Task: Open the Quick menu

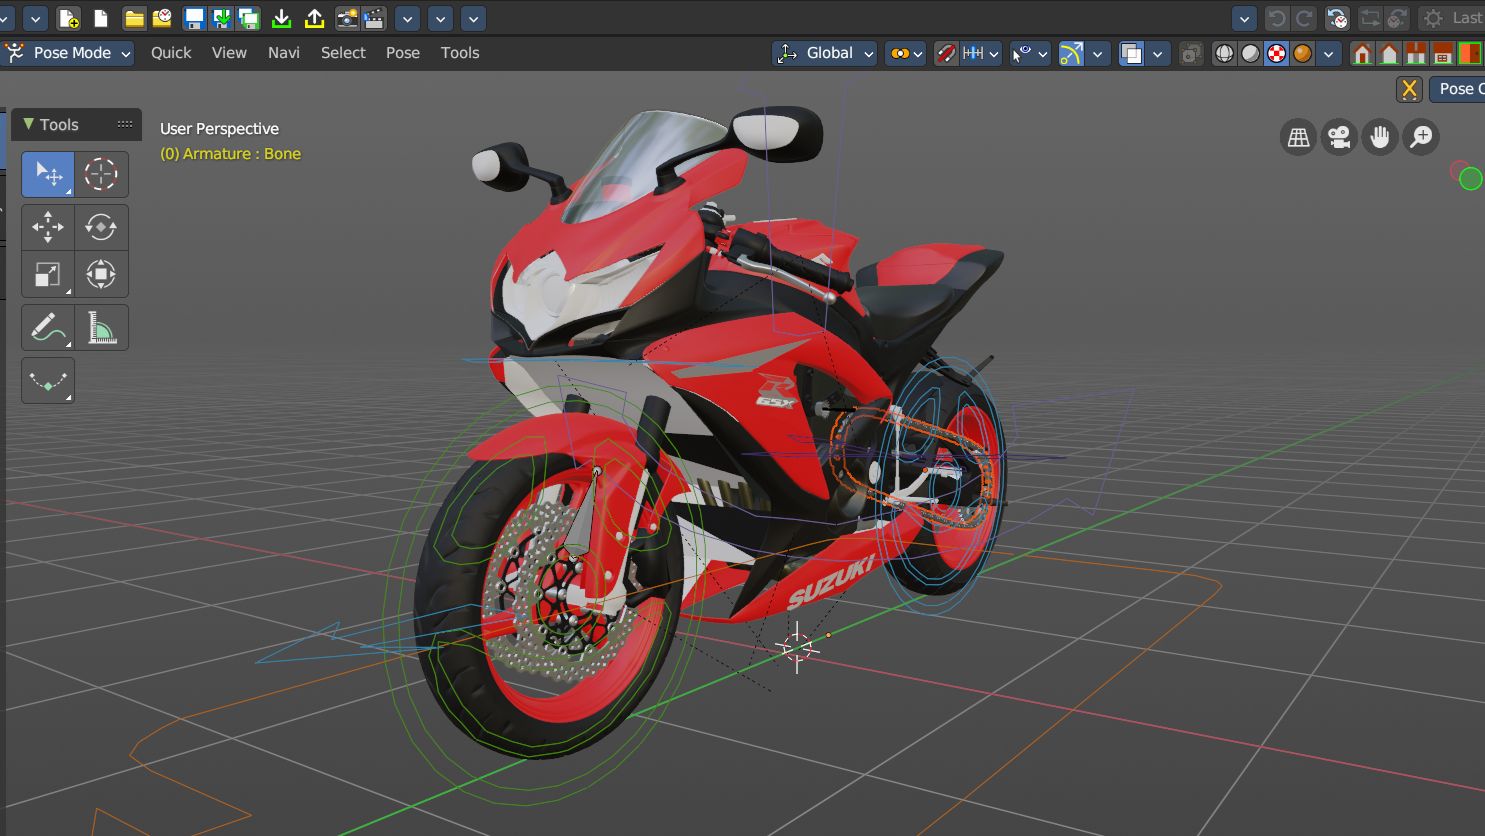Action: click(x=171, y=53)
